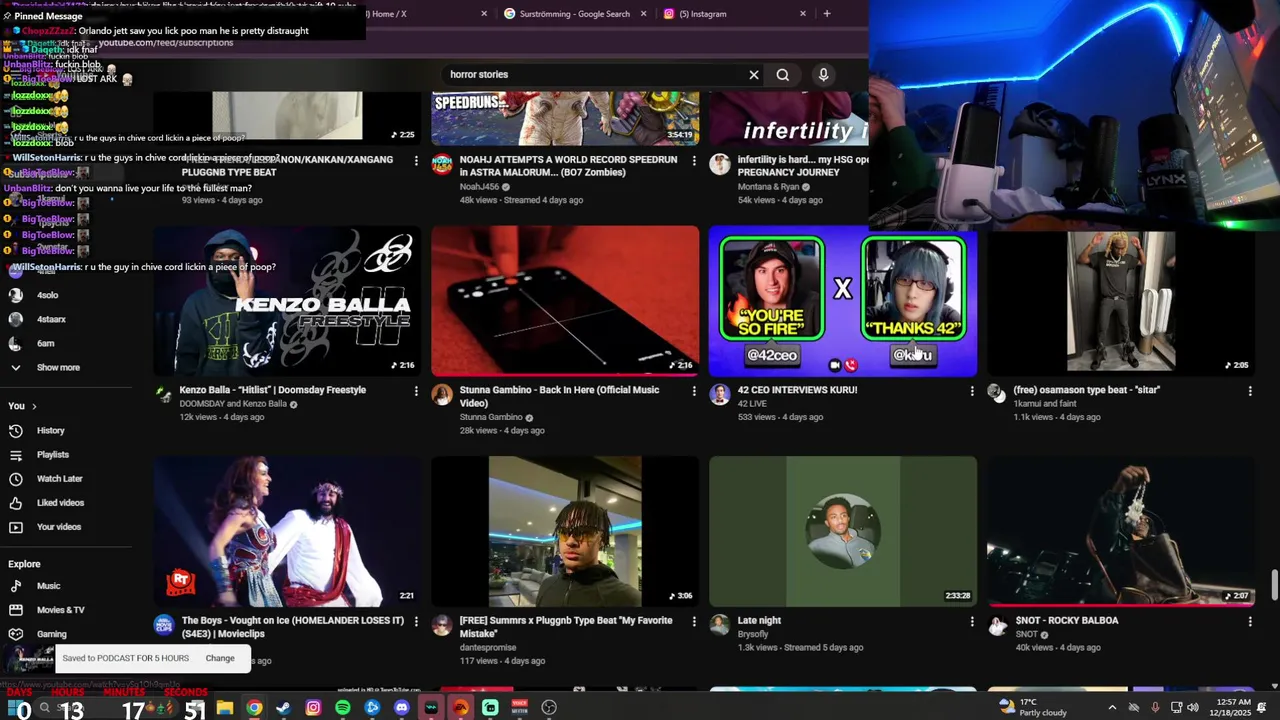This screenshot has width=1280, height=720.
Task: Click the page vertical scrollbar thumb
Action: click(1274, 584)
